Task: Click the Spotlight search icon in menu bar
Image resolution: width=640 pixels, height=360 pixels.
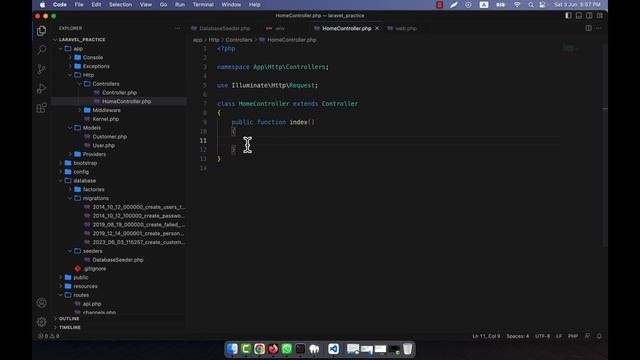Action: pos(530,5)
